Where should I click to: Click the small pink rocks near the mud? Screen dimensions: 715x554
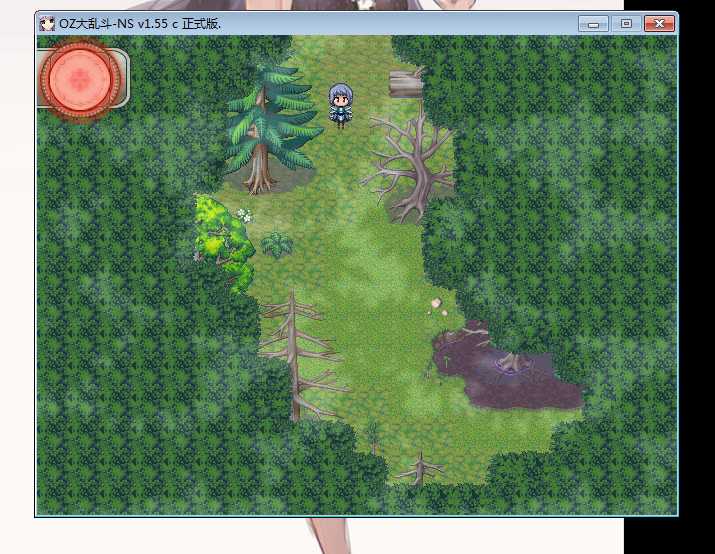[439, 307]
